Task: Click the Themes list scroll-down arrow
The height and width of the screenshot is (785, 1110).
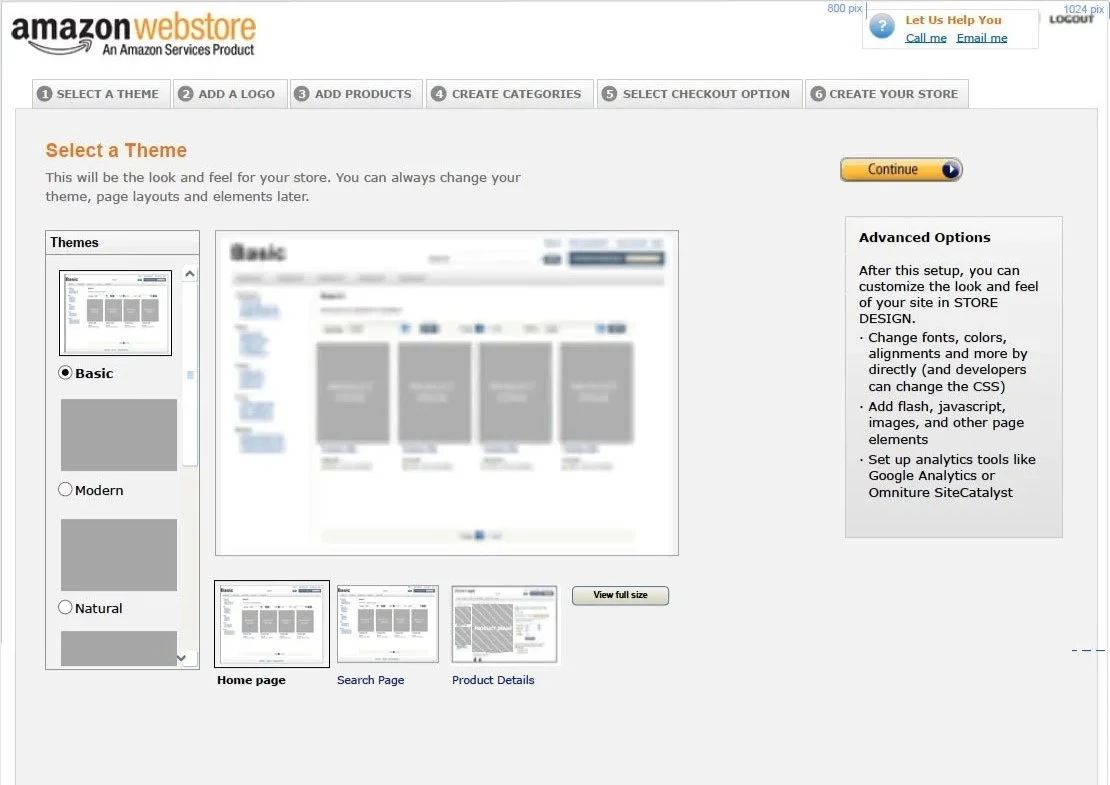Action: [x=182, y=658]
